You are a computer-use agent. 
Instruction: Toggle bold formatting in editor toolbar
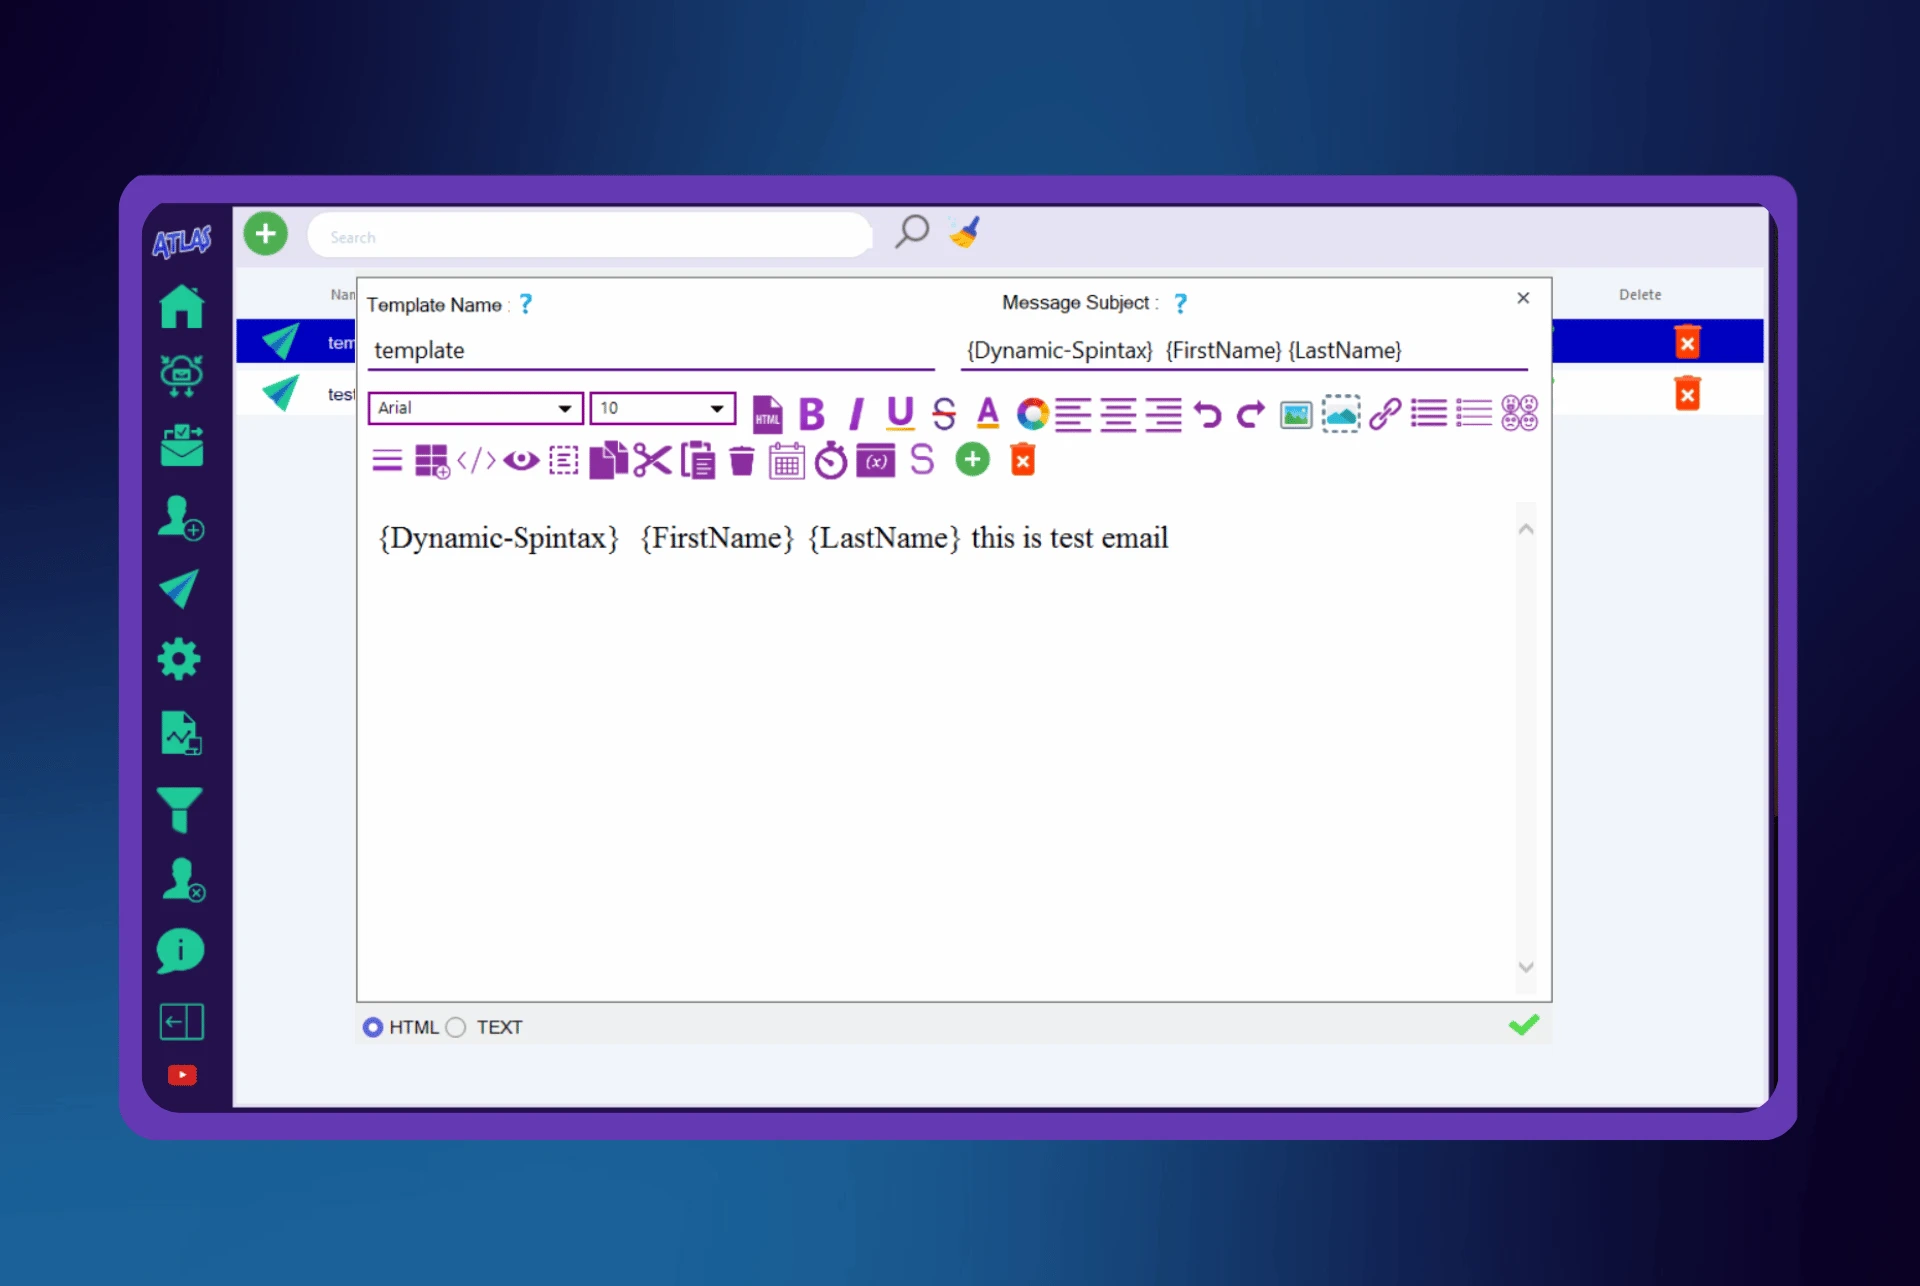[811, 413]
